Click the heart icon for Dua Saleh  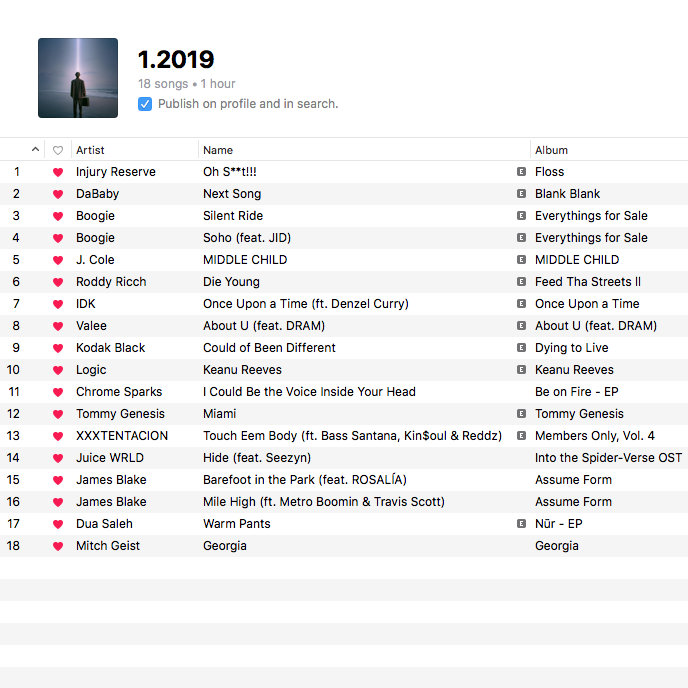57,524
